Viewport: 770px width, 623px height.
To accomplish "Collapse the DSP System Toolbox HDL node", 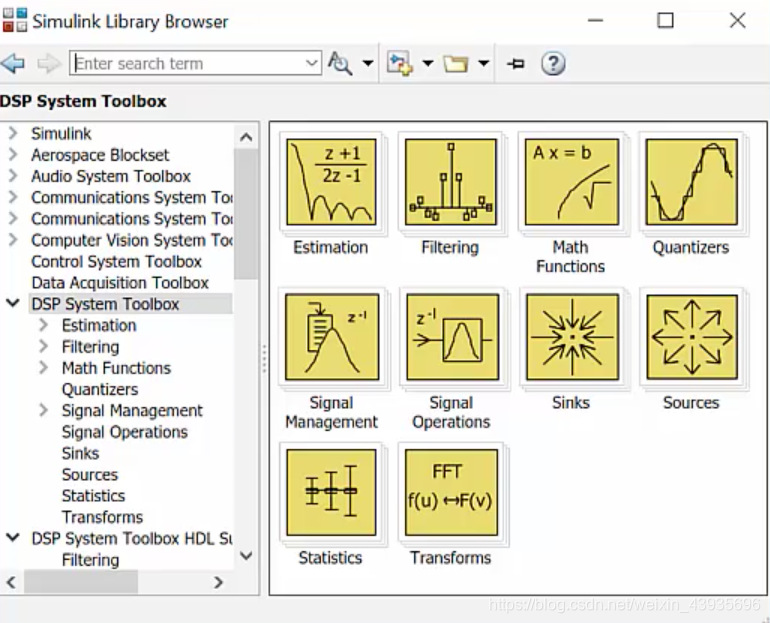I will 13,538.
